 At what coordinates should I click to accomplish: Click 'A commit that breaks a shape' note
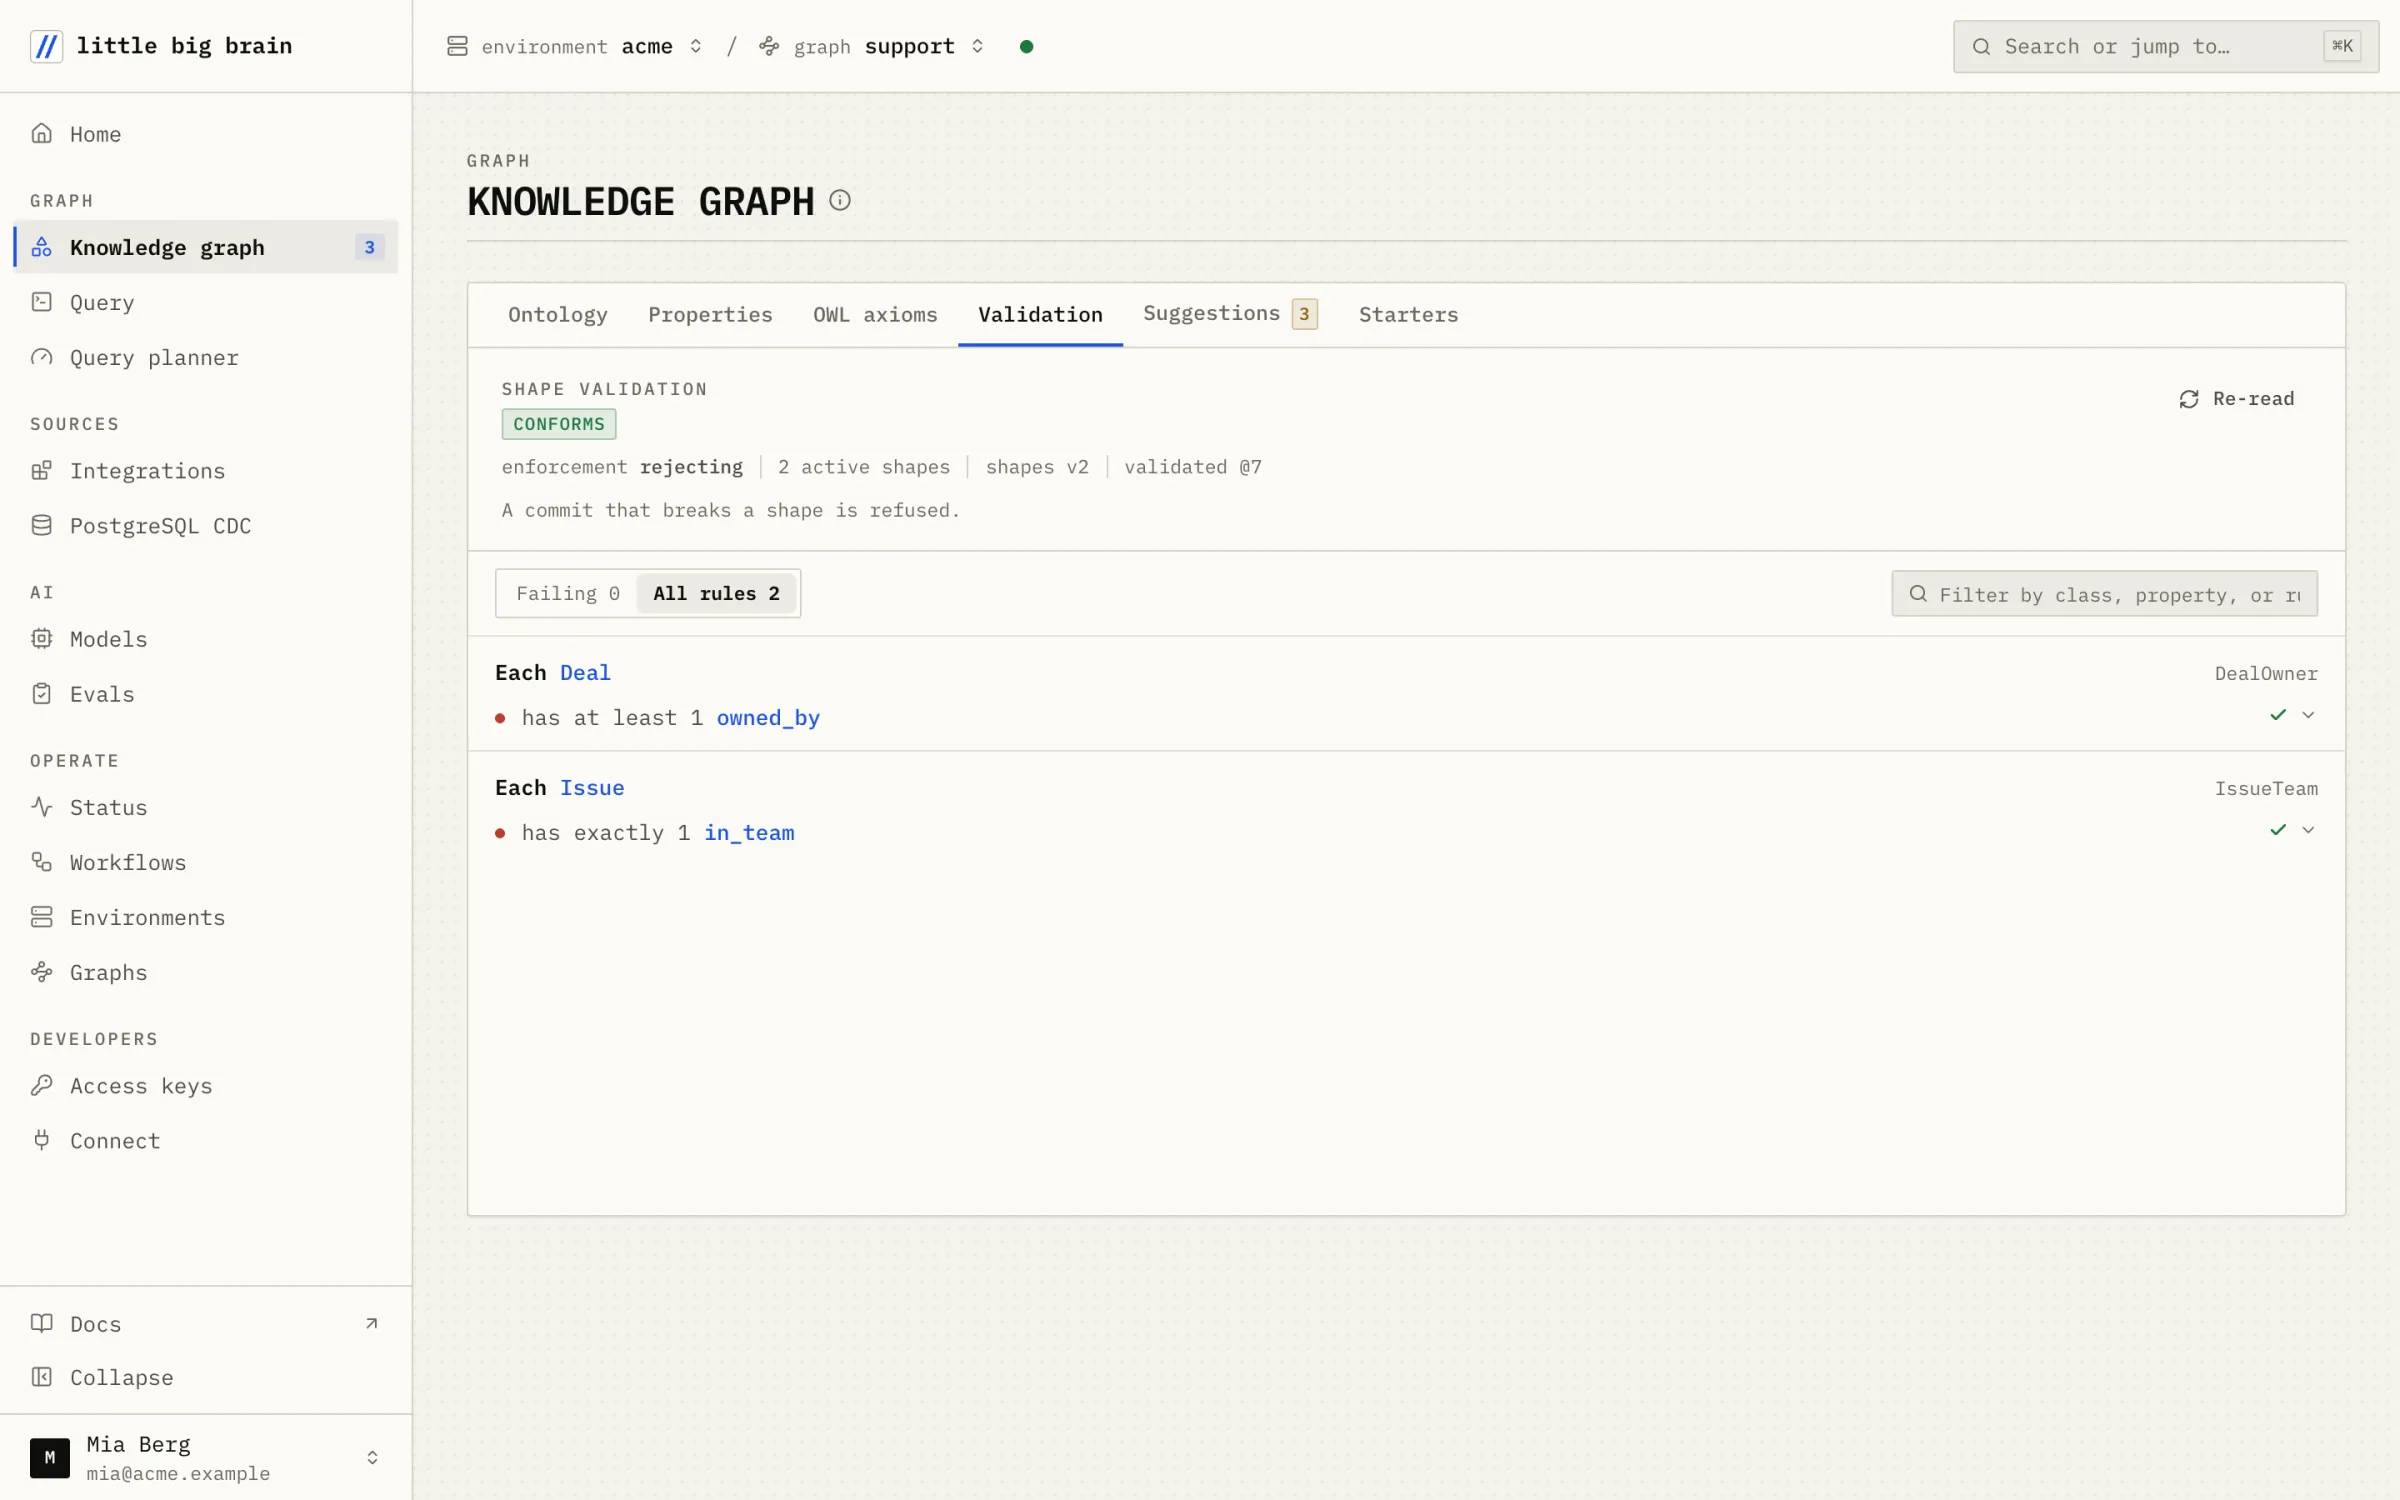[730, 510]
